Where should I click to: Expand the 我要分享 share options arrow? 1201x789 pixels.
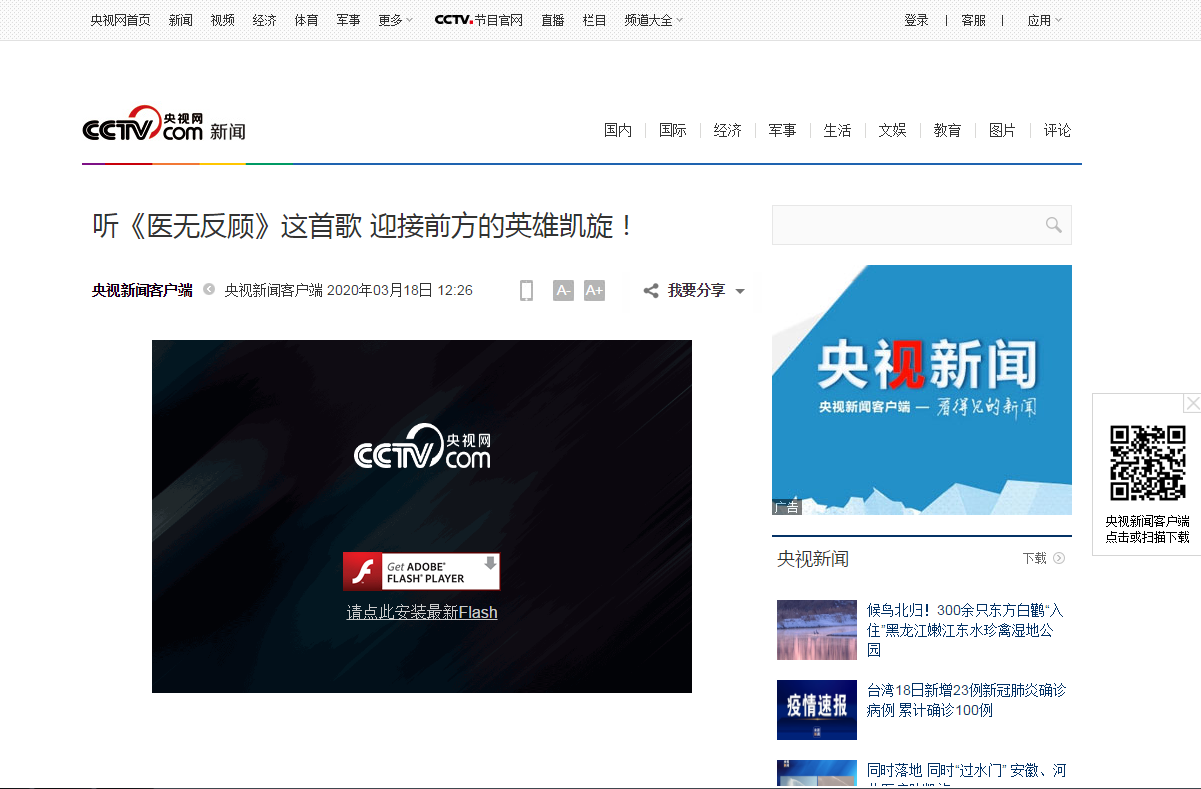tap(740, 290)
